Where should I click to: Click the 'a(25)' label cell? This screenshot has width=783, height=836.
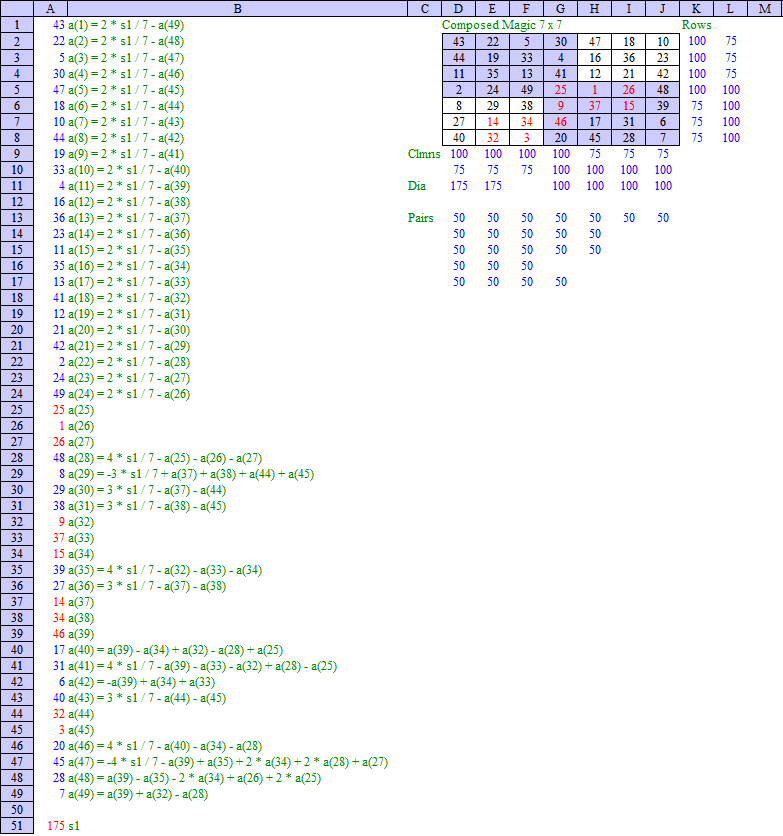(80, 409)
